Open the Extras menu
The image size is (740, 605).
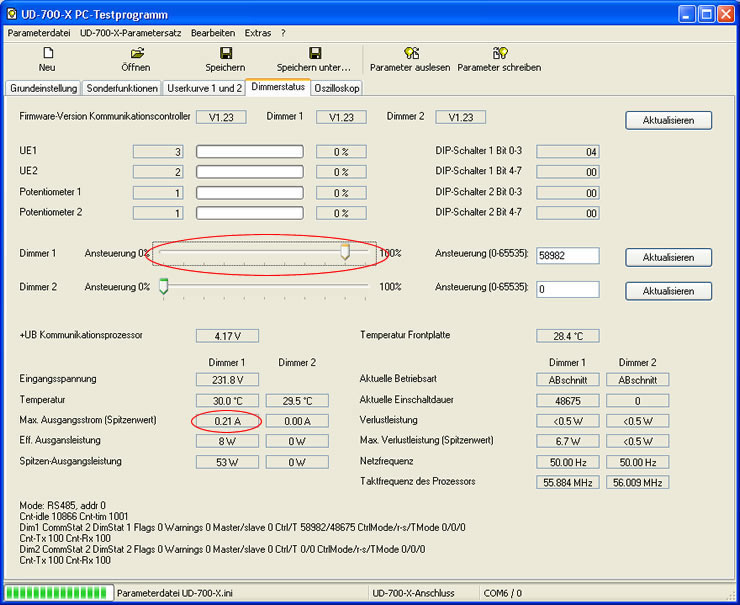coord(258,33)
